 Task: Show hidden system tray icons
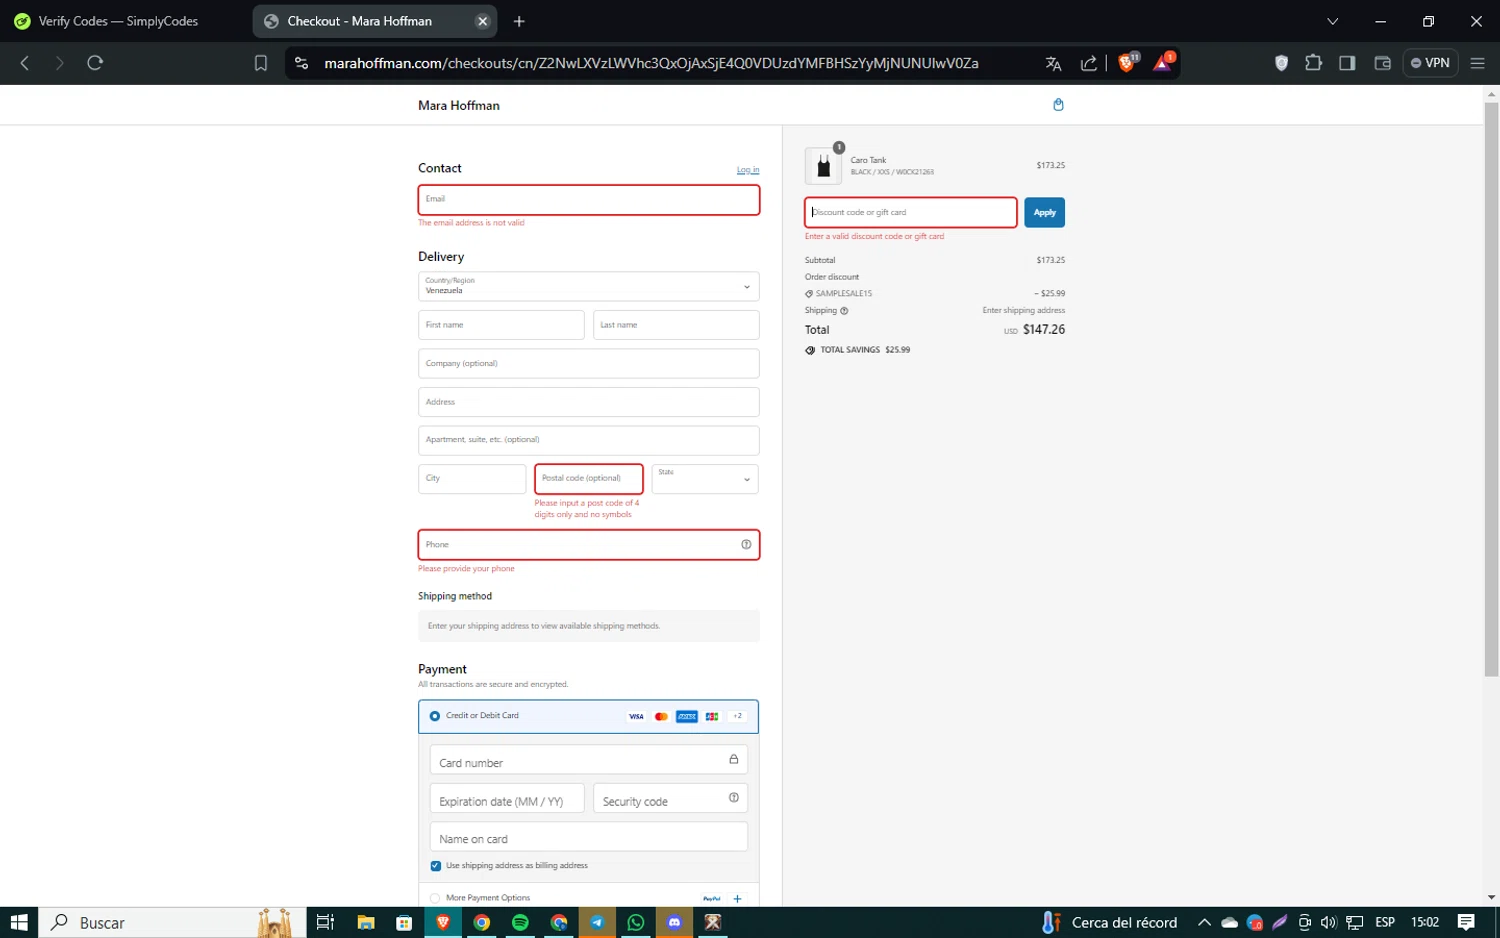(1204, 923)
